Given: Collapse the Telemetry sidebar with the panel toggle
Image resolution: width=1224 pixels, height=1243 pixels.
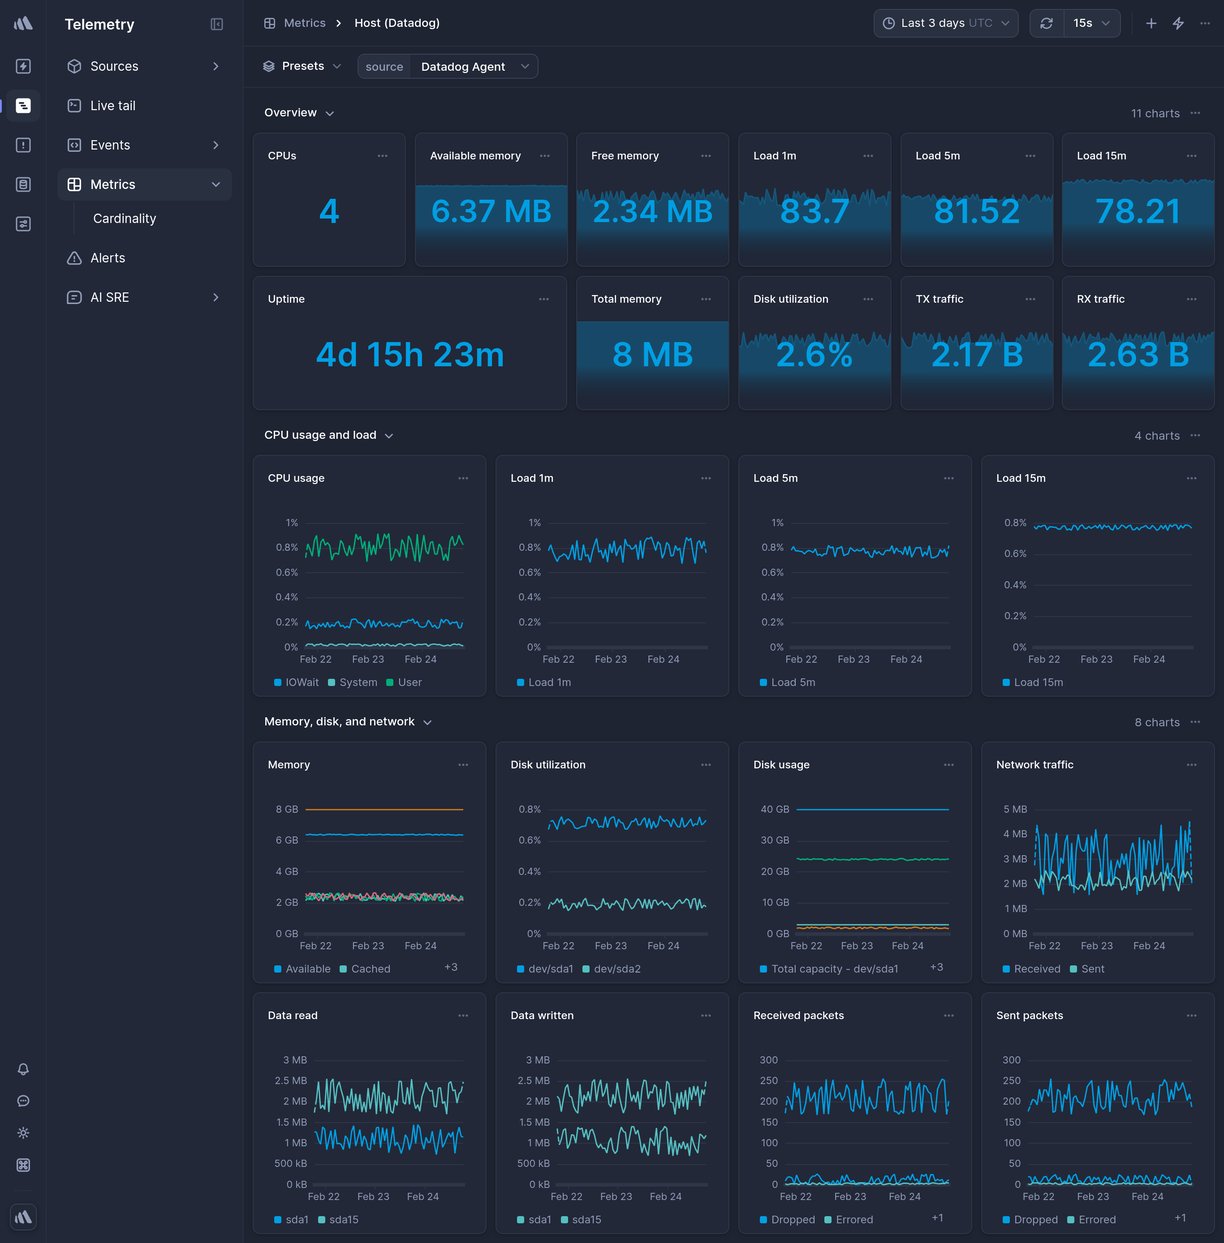Looking at the screenshot, I should [217, 24].
